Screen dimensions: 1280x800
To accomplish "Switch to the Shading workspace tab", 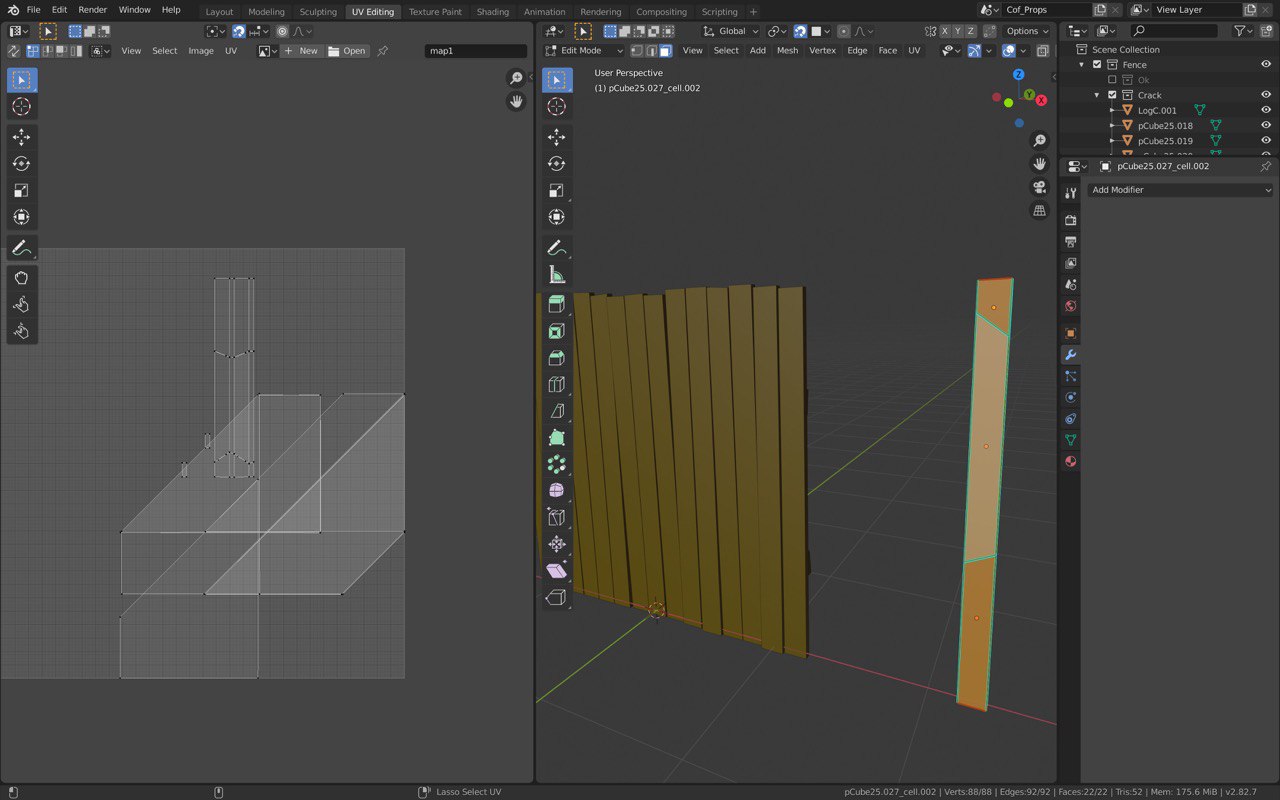I will click(x=492, y=12).
